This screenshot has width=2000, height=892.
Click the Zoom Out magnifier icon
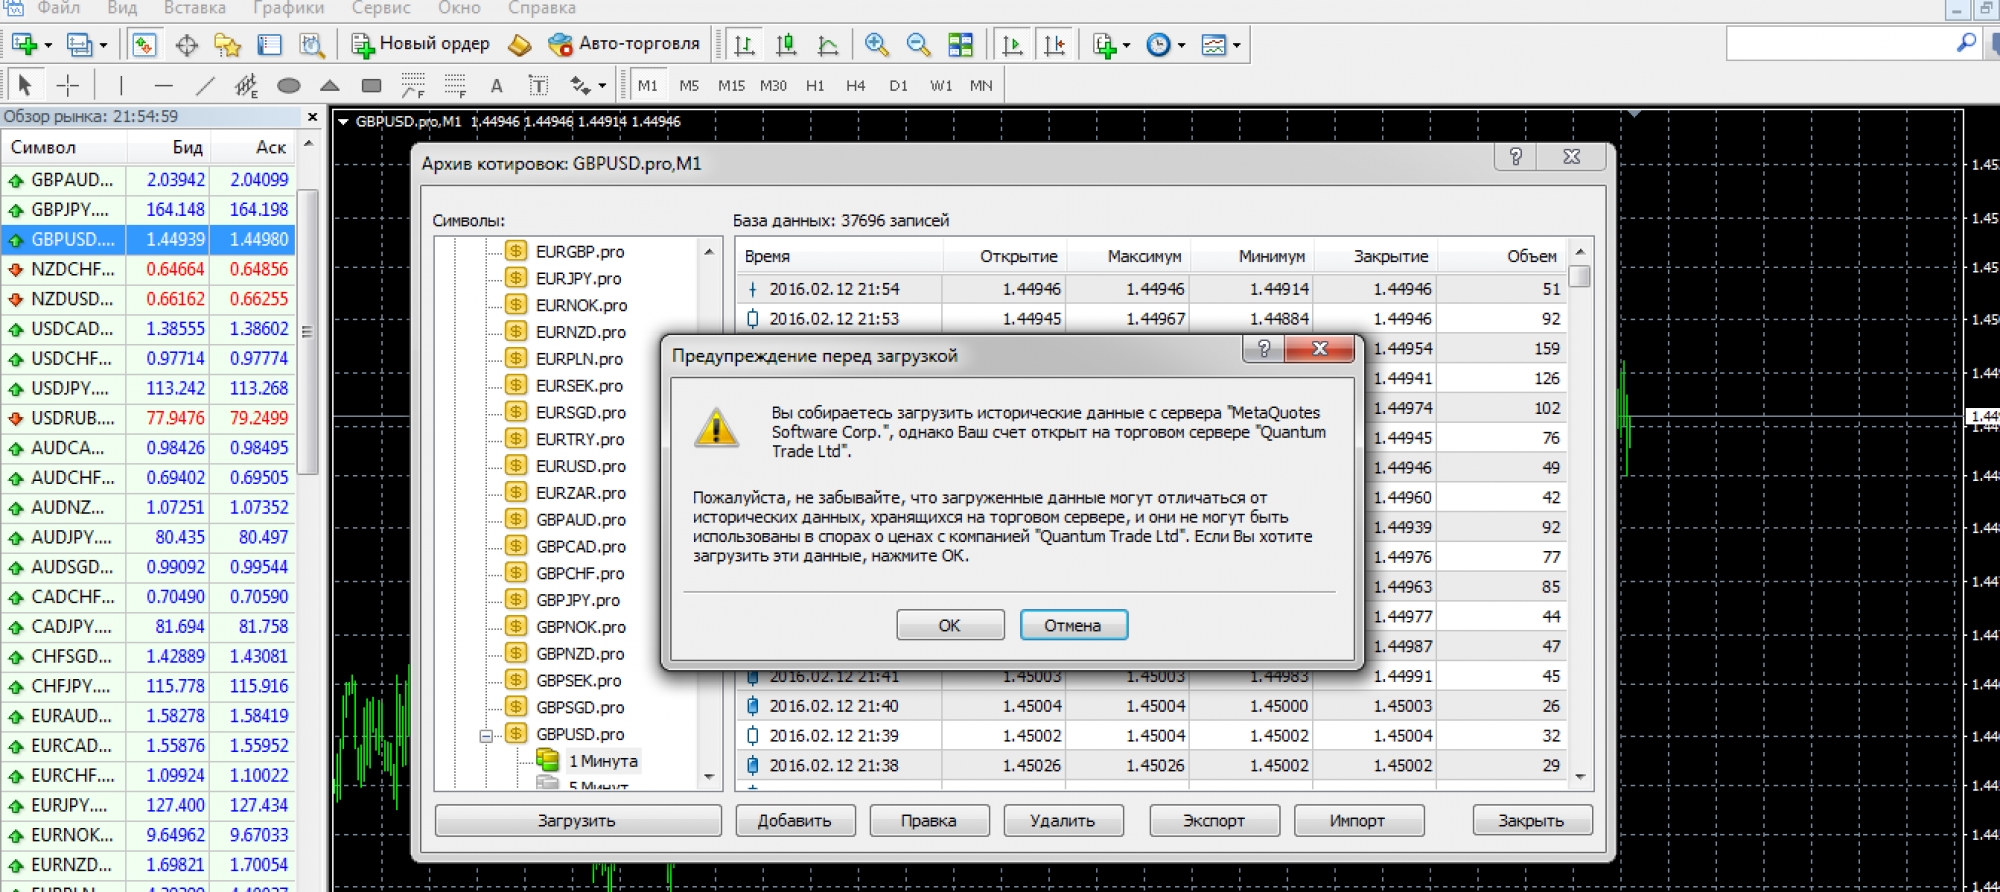(x=918, y=45)
